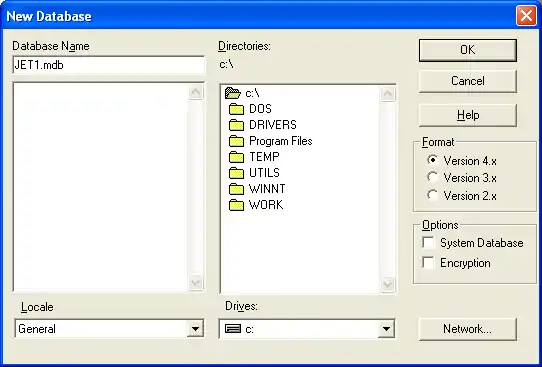
Task: Click the Database Name input field
Action: pyautogui.click(x=109, y=65)
